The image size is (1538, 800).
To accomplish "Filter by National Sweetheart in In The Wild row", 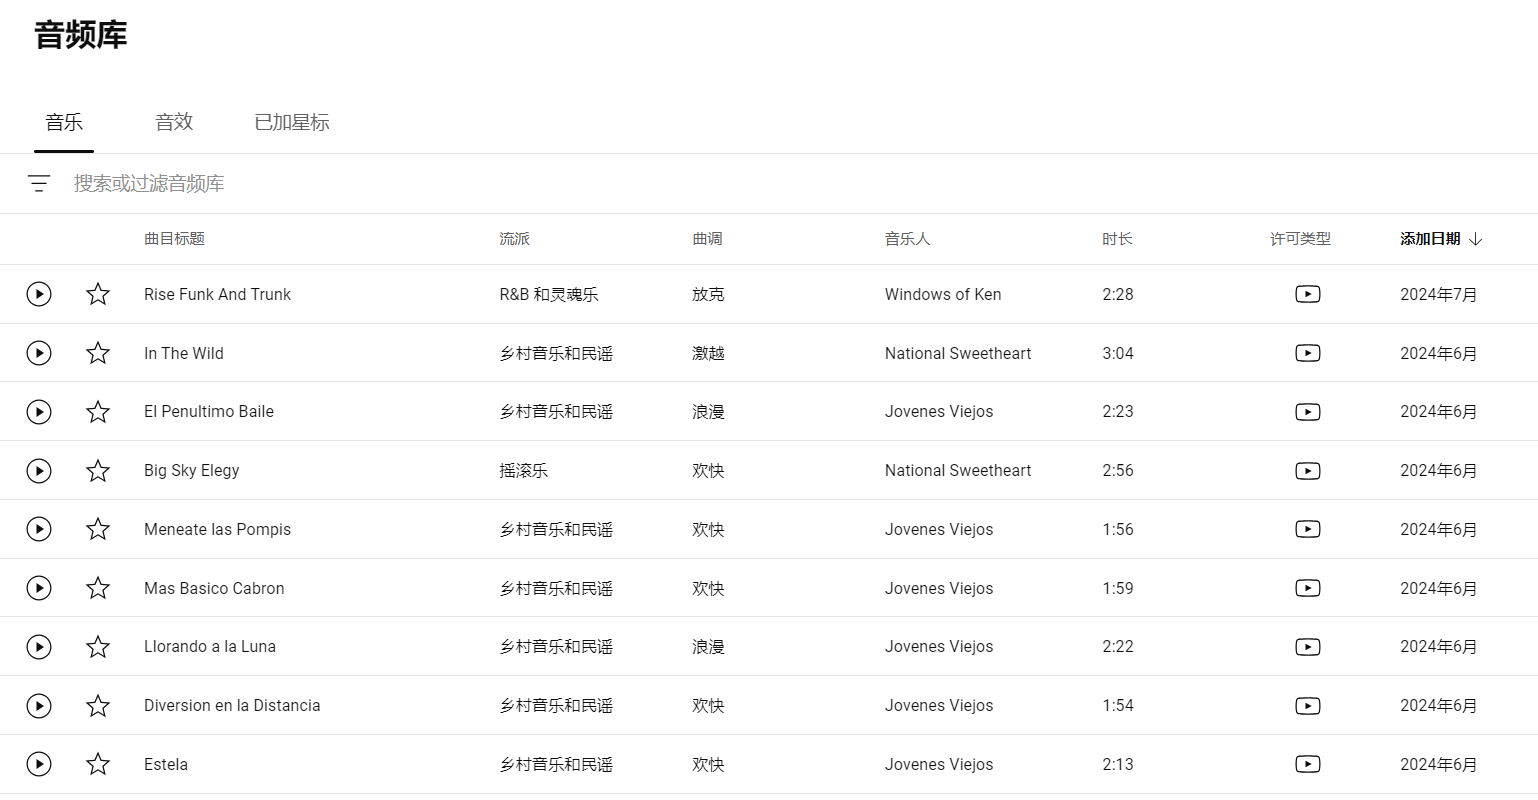I will click(x=958, y=353).
